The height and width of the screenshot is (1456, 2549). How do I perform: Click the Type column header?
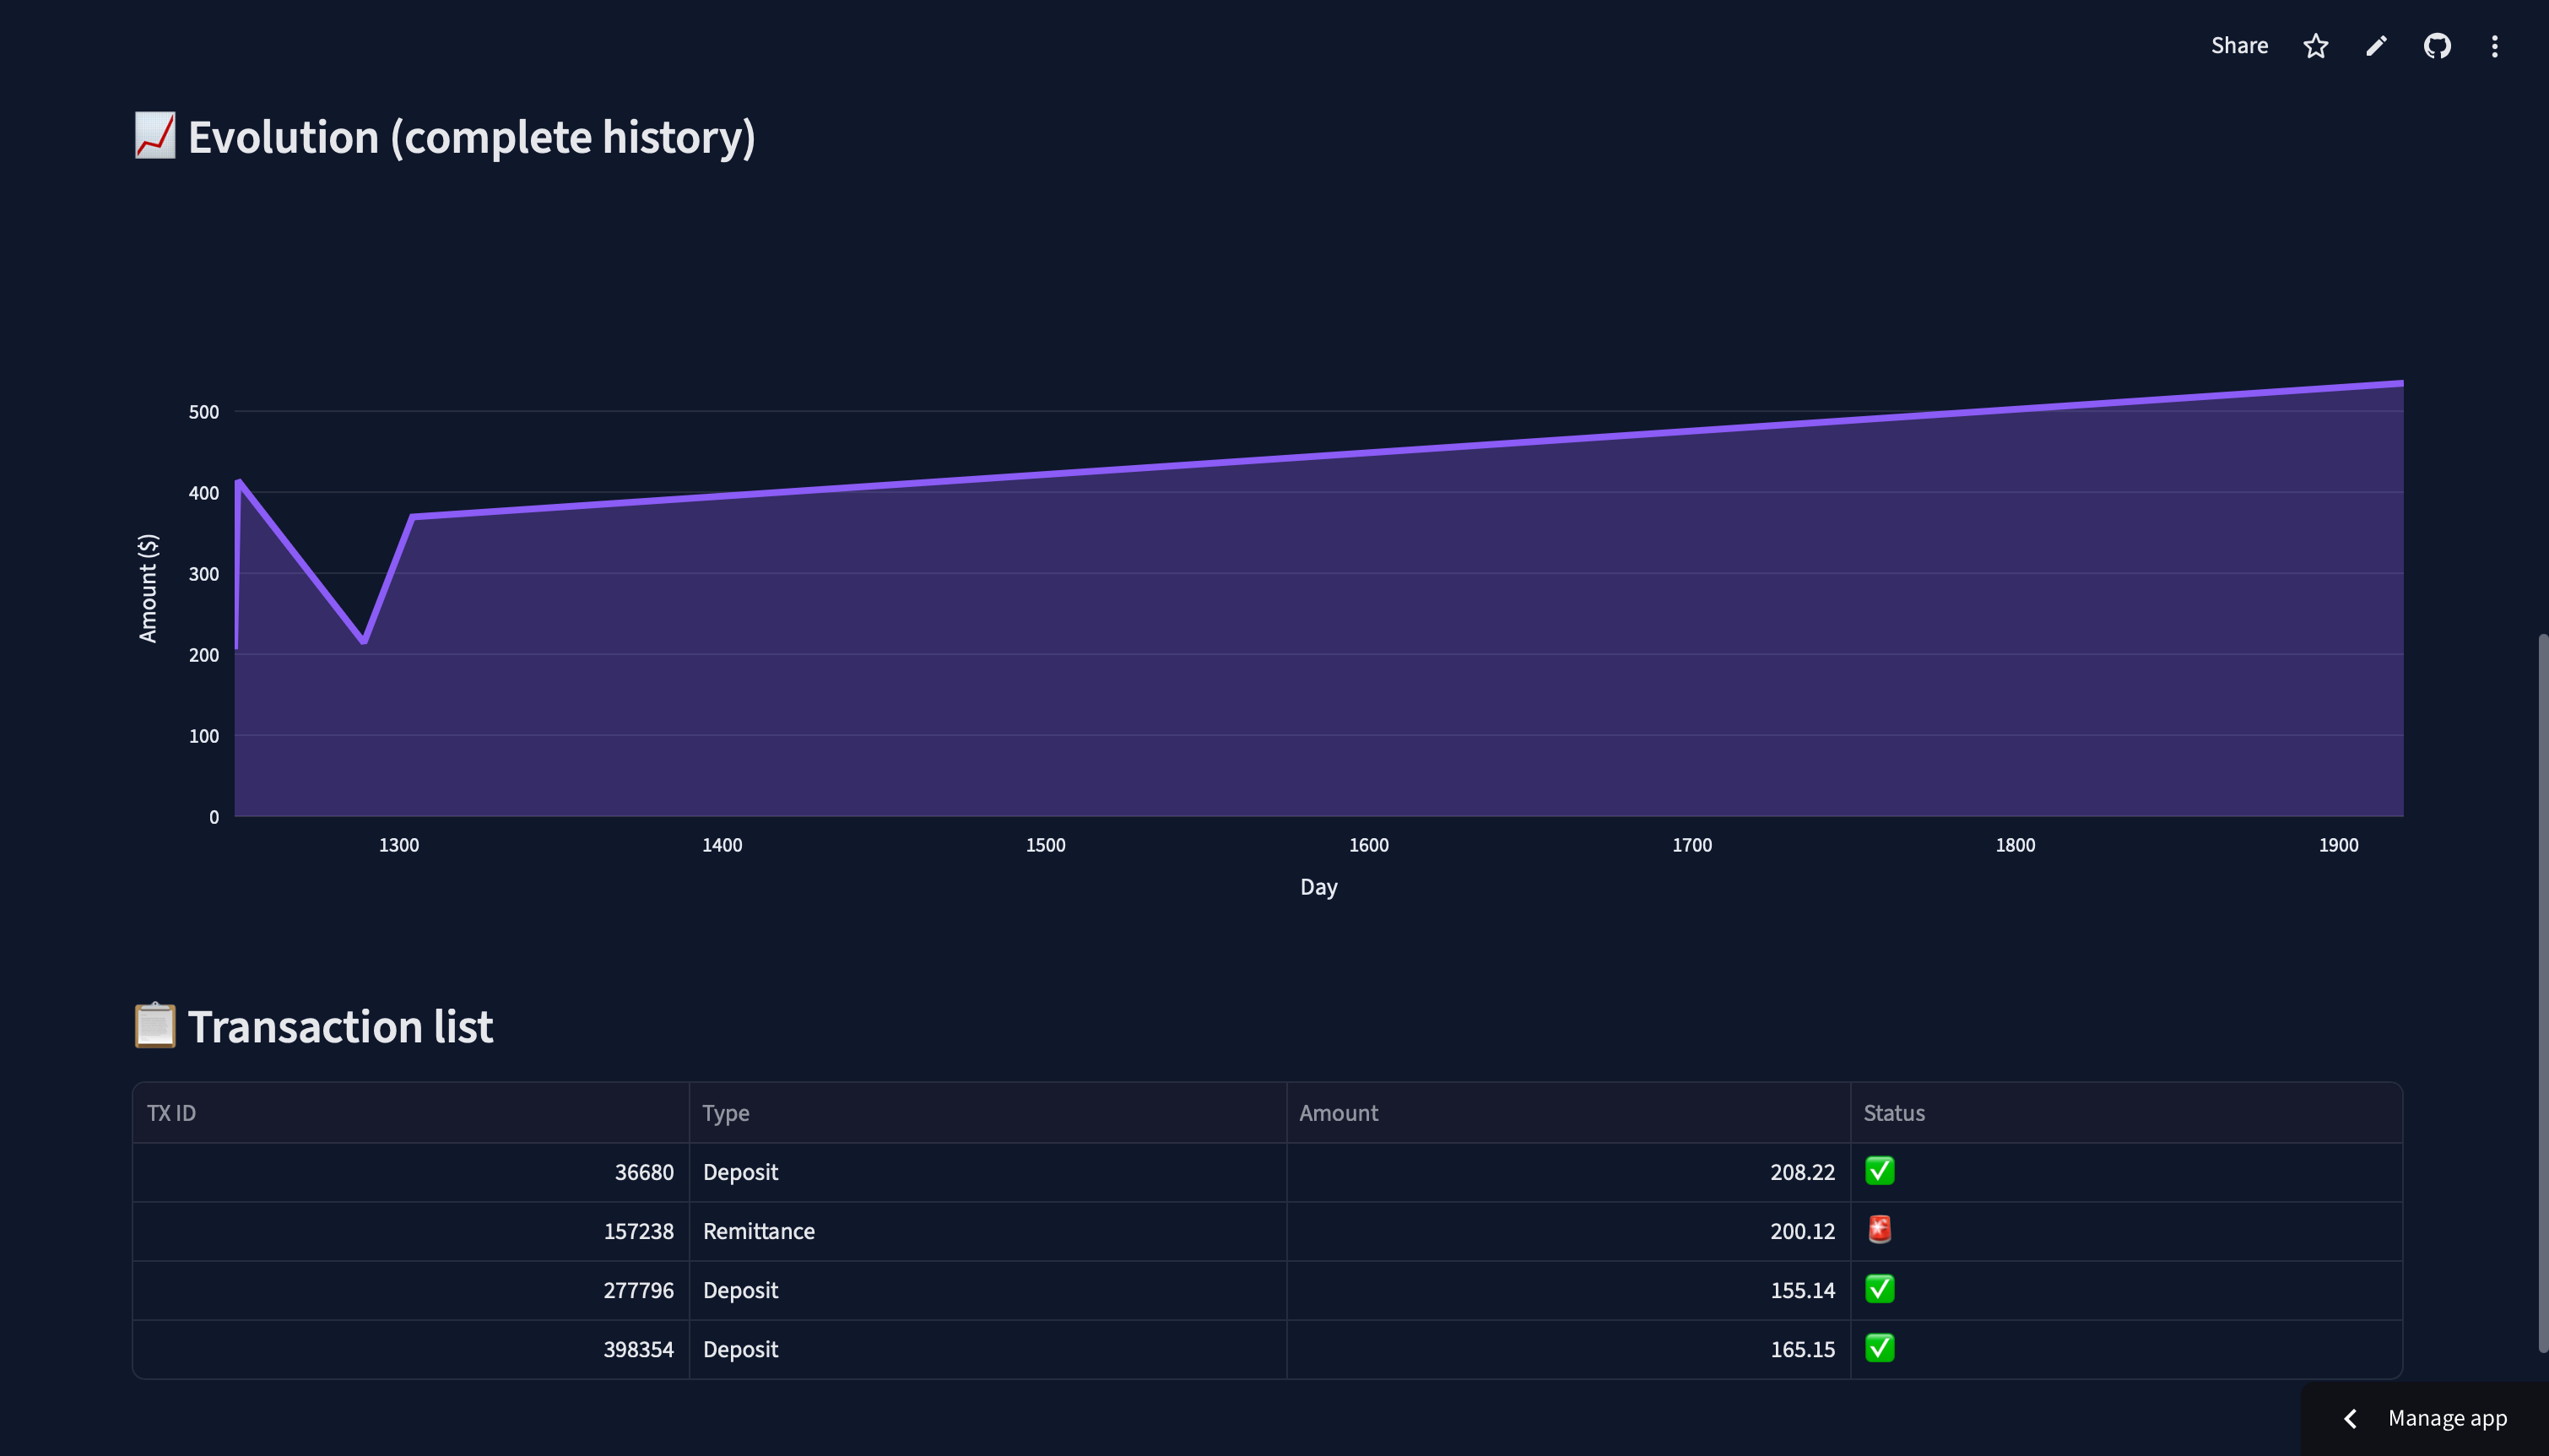(725, 1113)
